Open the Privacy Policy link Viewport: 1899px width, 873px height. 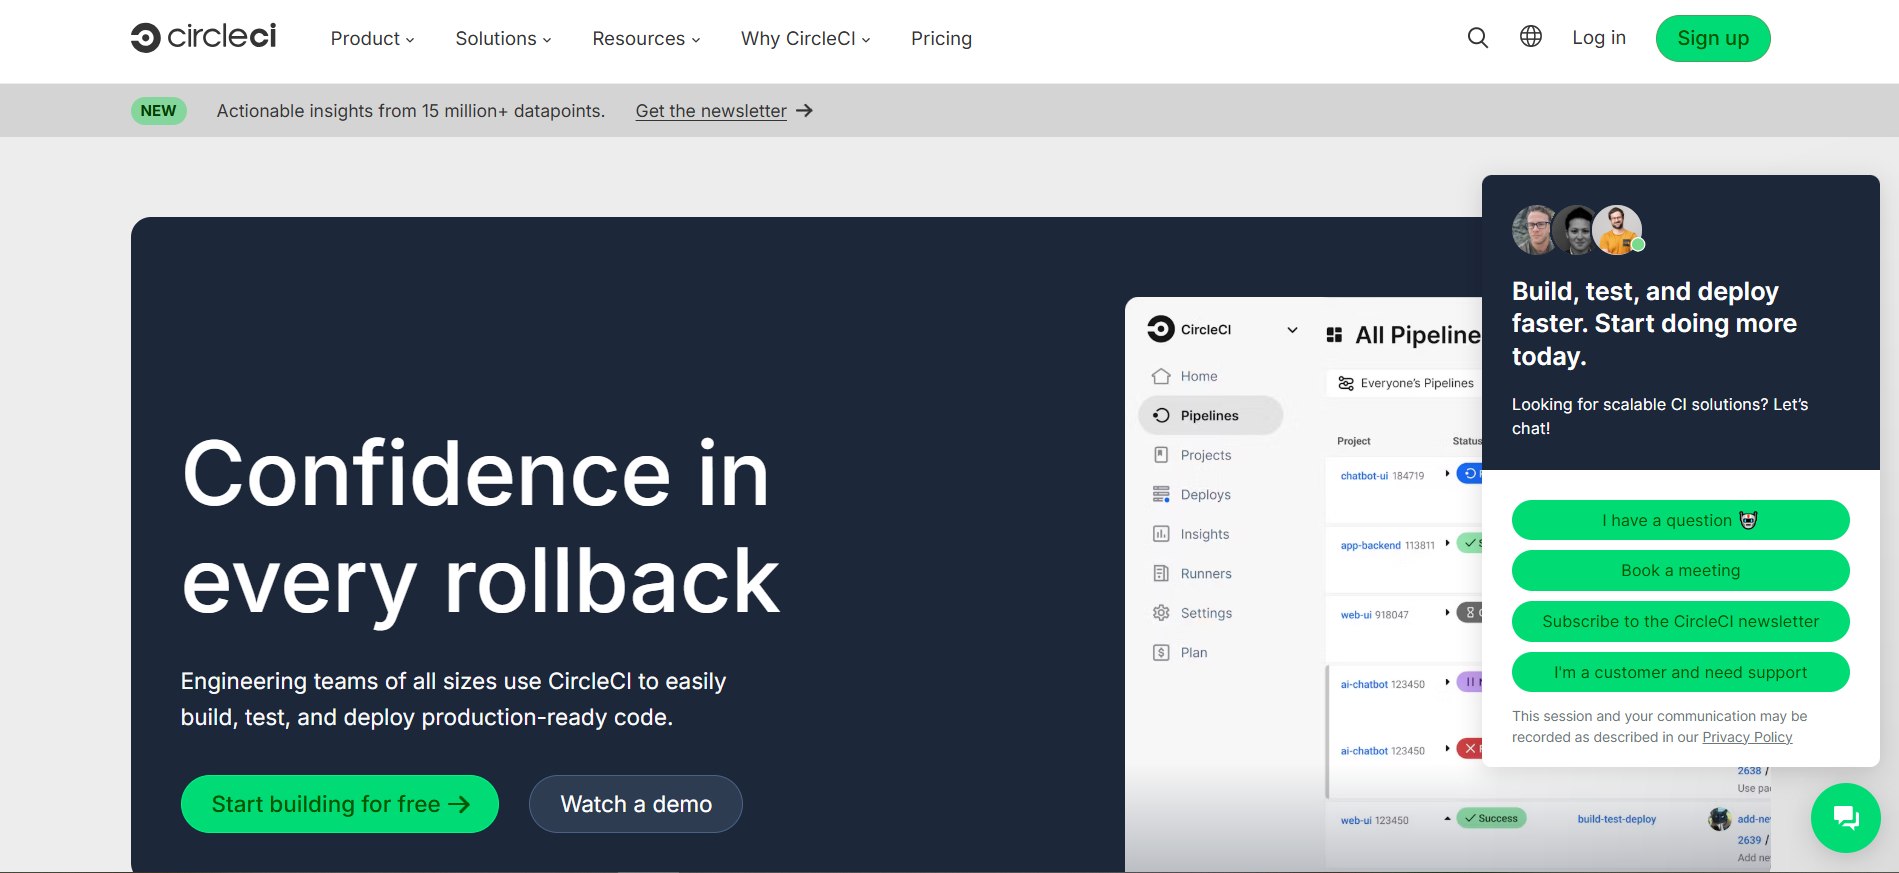click(1747, 737)
